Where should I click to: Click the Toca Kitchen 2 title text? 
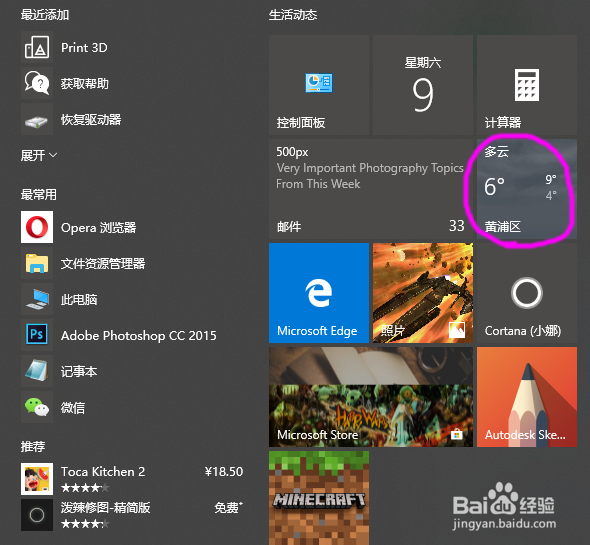pos(103,472)
